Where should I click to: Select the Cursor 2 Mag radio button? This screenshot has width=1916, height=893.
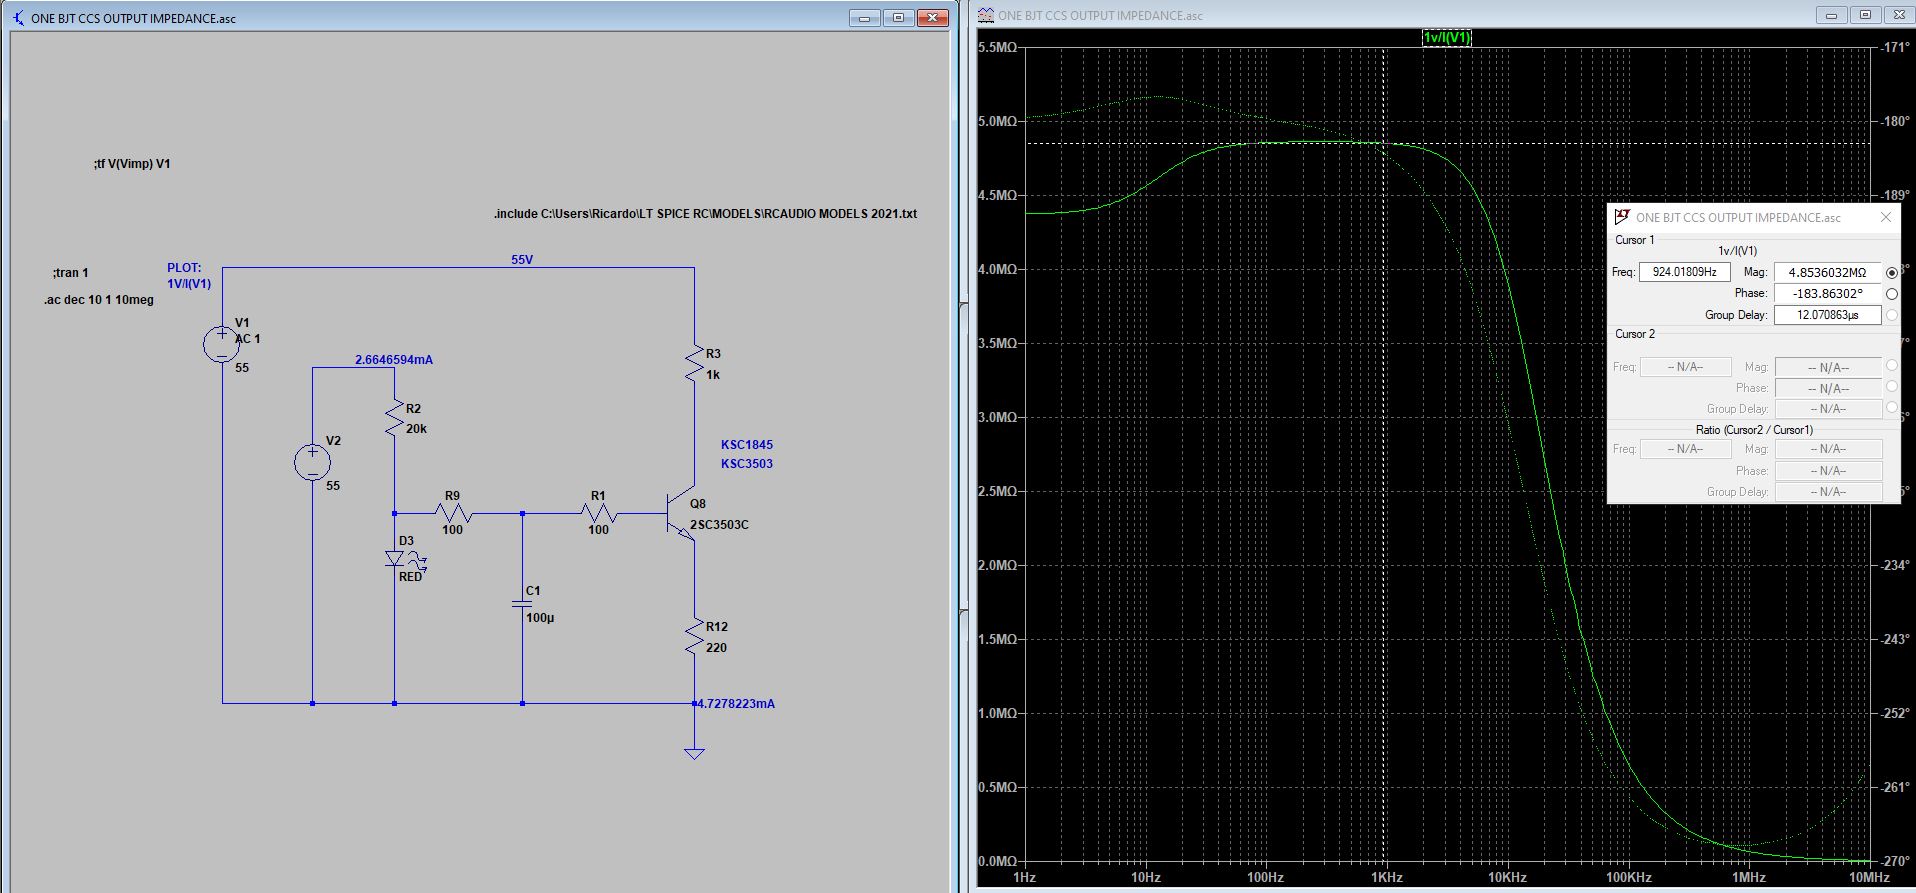point(1891,366)
